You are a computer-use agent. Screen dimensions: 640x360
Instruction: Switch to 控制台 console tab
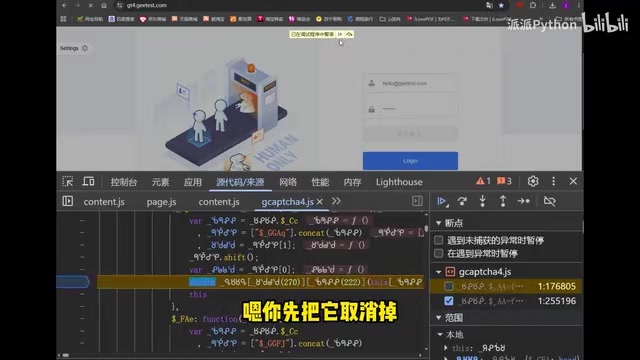(x=124, y=182)
